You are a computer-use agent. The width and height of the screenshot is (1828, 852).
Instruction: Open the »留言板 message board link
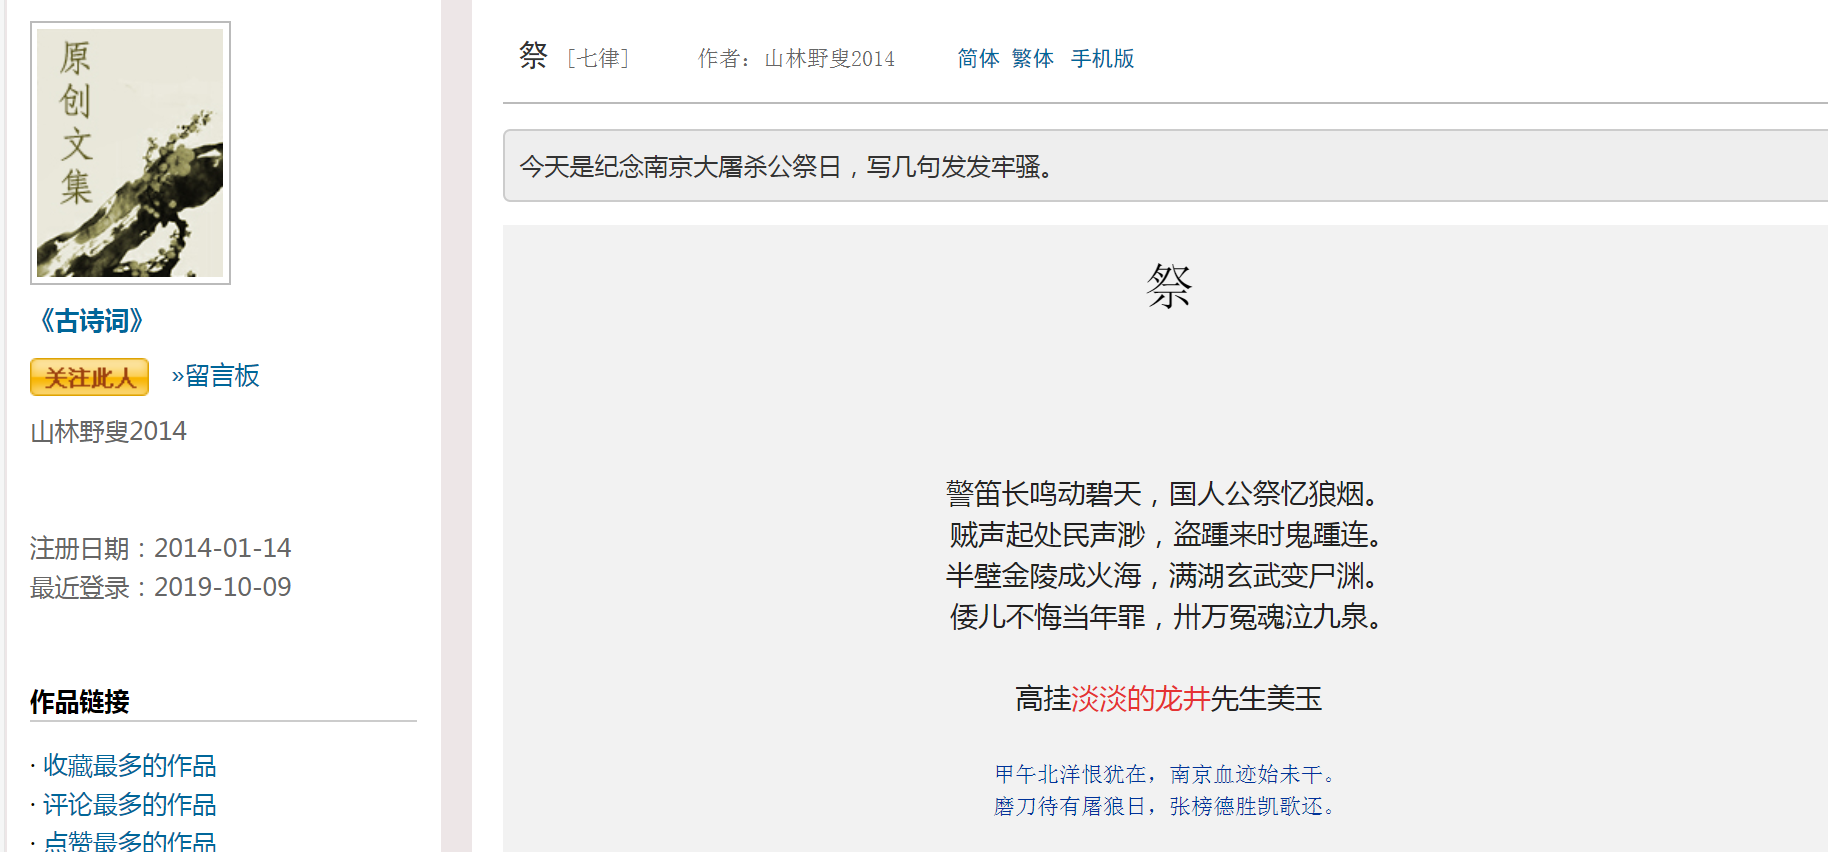pos(215,376)
